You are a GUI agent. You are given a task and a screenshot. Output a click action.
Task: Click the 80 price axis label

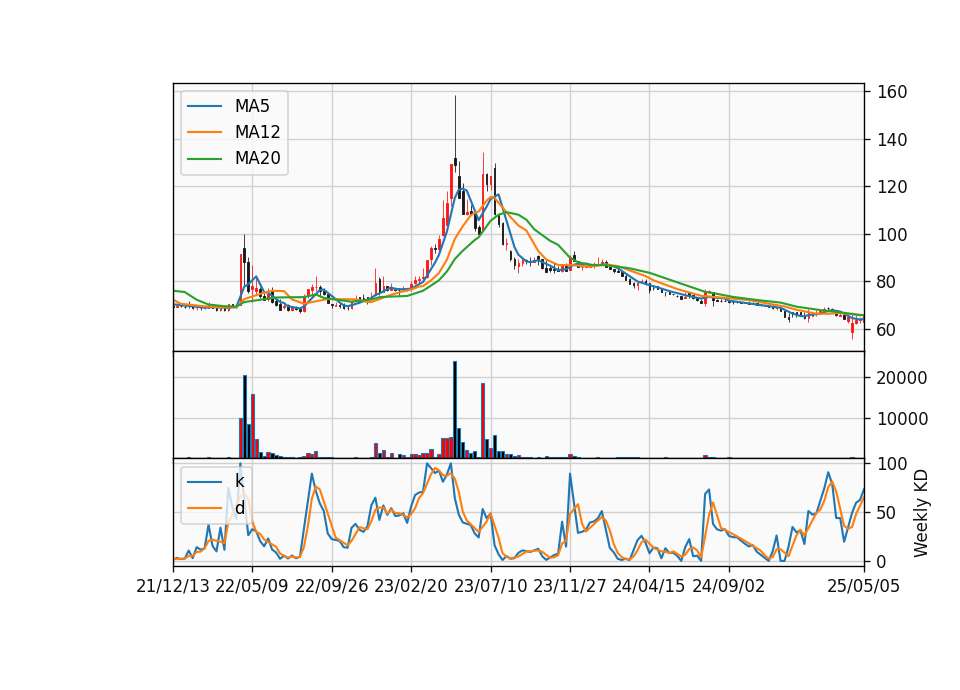coord(887,282)
